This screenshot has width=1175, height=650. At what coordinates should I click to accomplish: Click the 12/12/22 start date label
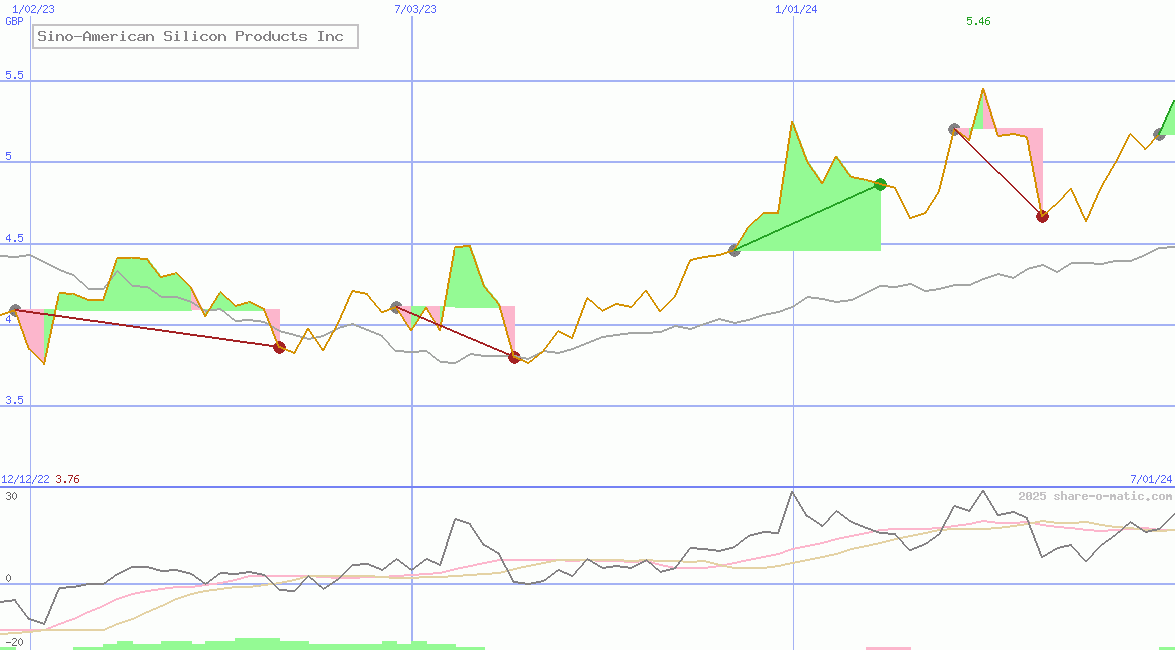25,480
